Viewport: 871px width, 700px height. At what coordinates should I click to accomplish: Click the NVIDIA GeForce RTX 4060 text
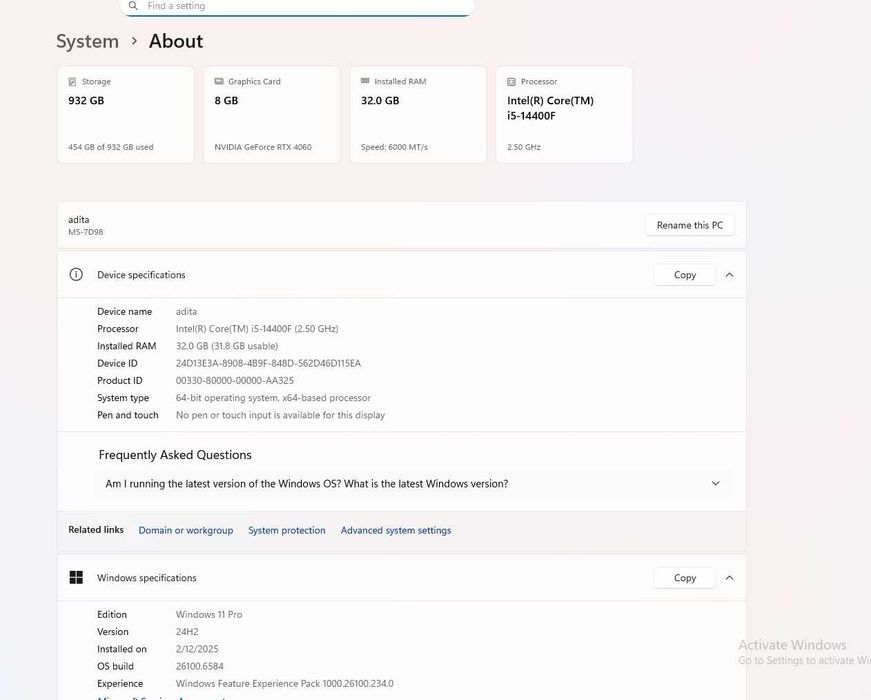tap(263, 147)
